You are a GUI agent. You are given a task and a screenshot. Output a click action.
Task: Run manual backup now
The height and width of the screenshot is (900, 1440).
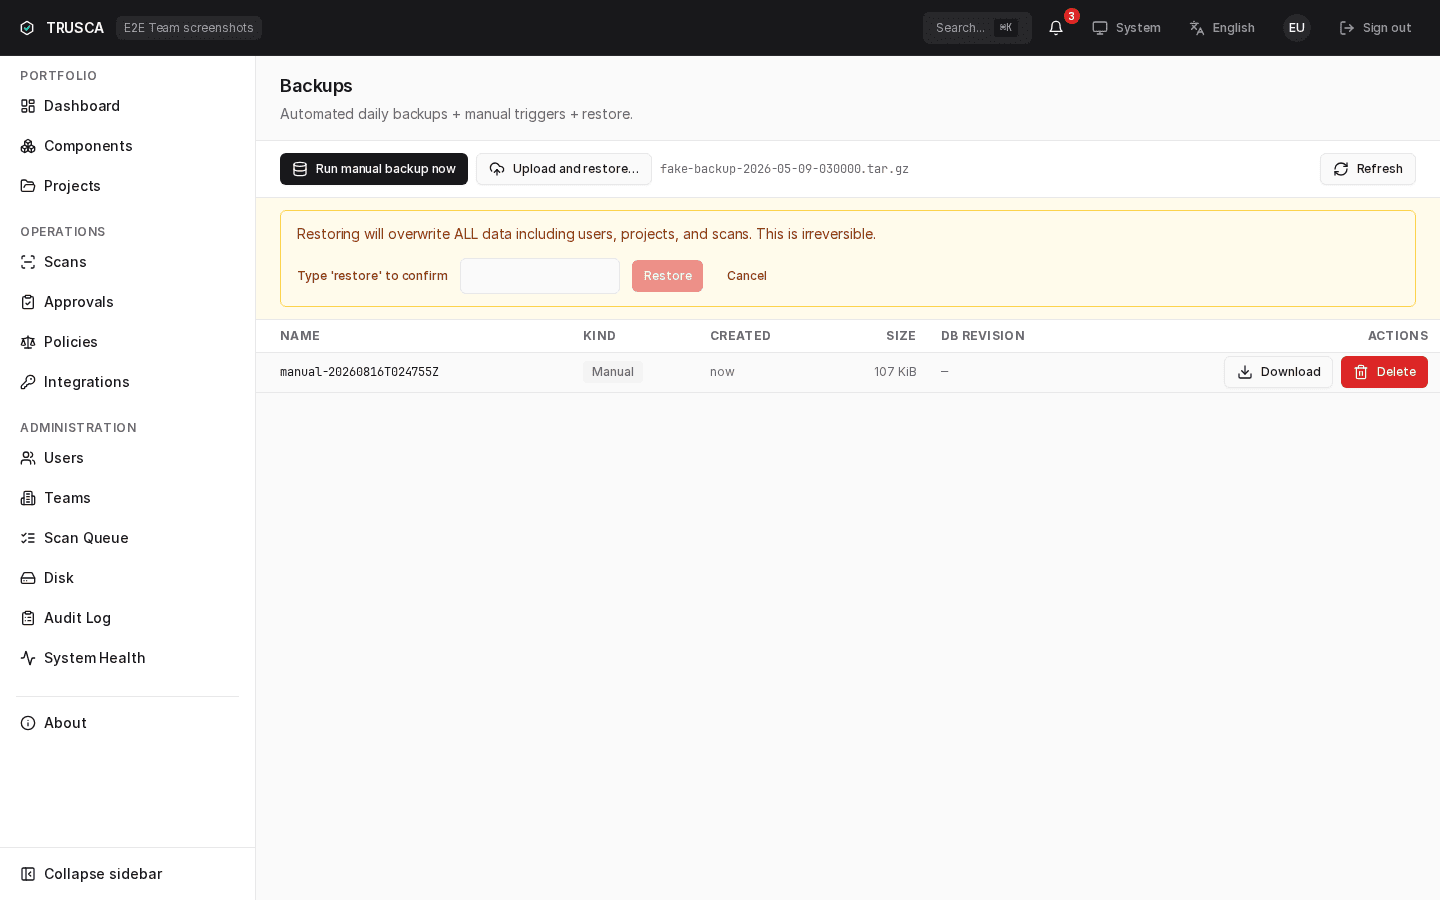tap(374, 169)
